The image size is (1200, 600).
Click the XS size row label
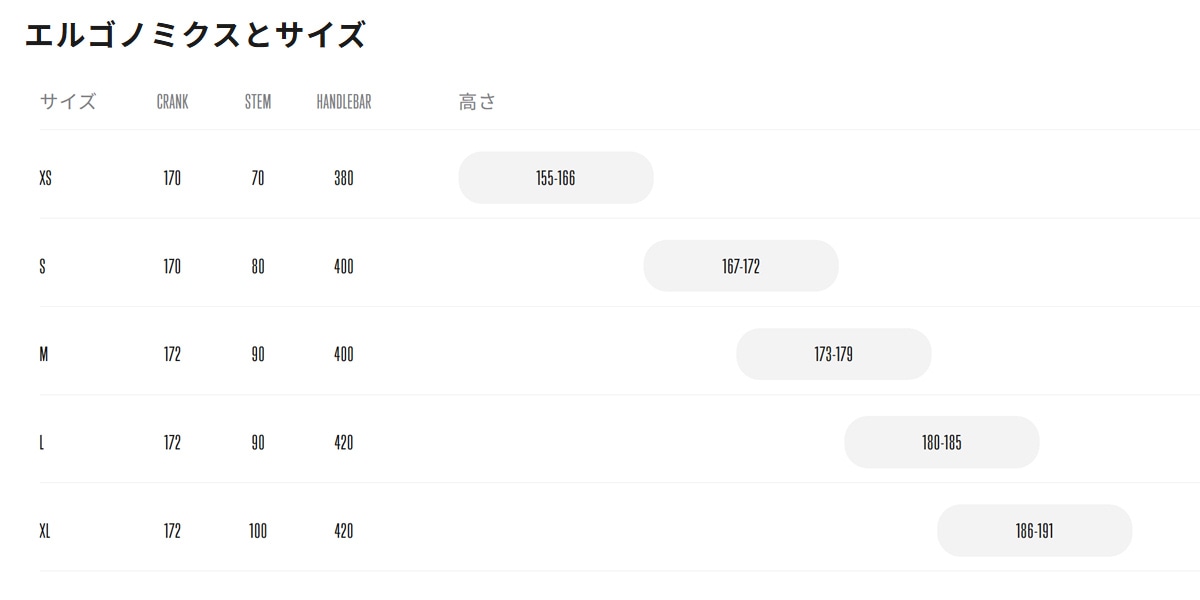tap(45, 178)
